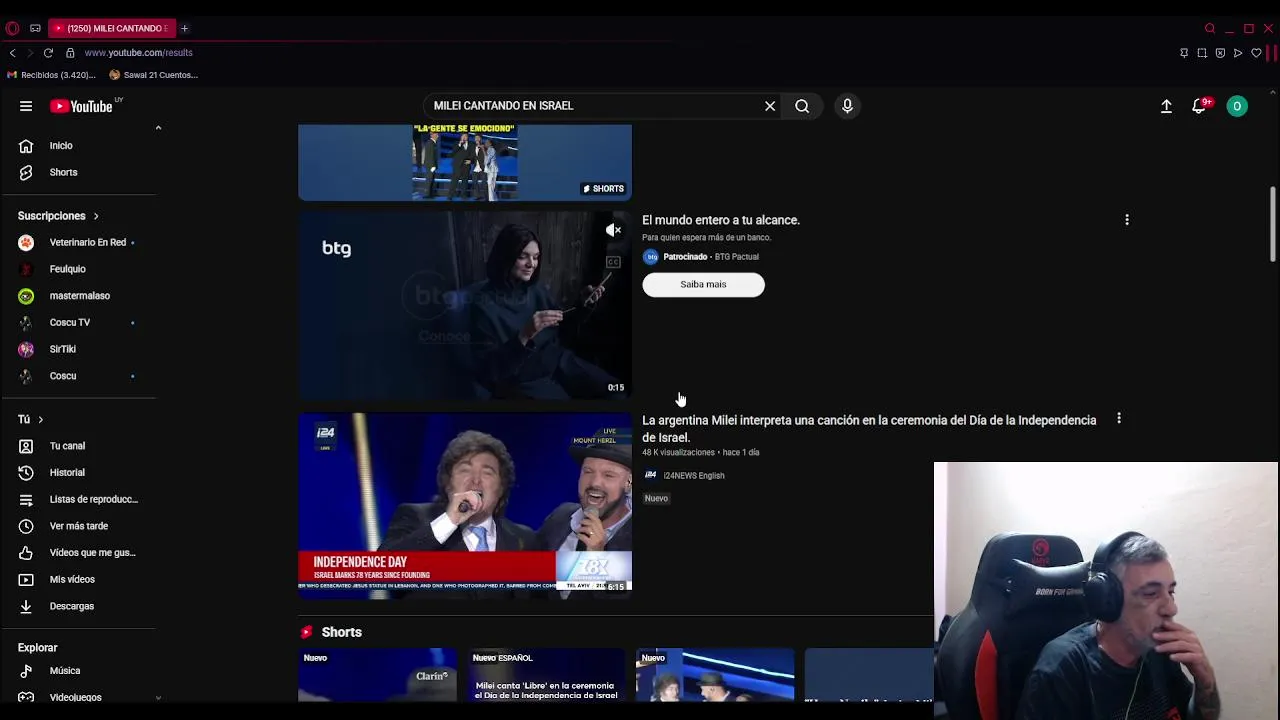Clear the search query with the X
This screenshot has height=720, width=1280.
[770, 106]
